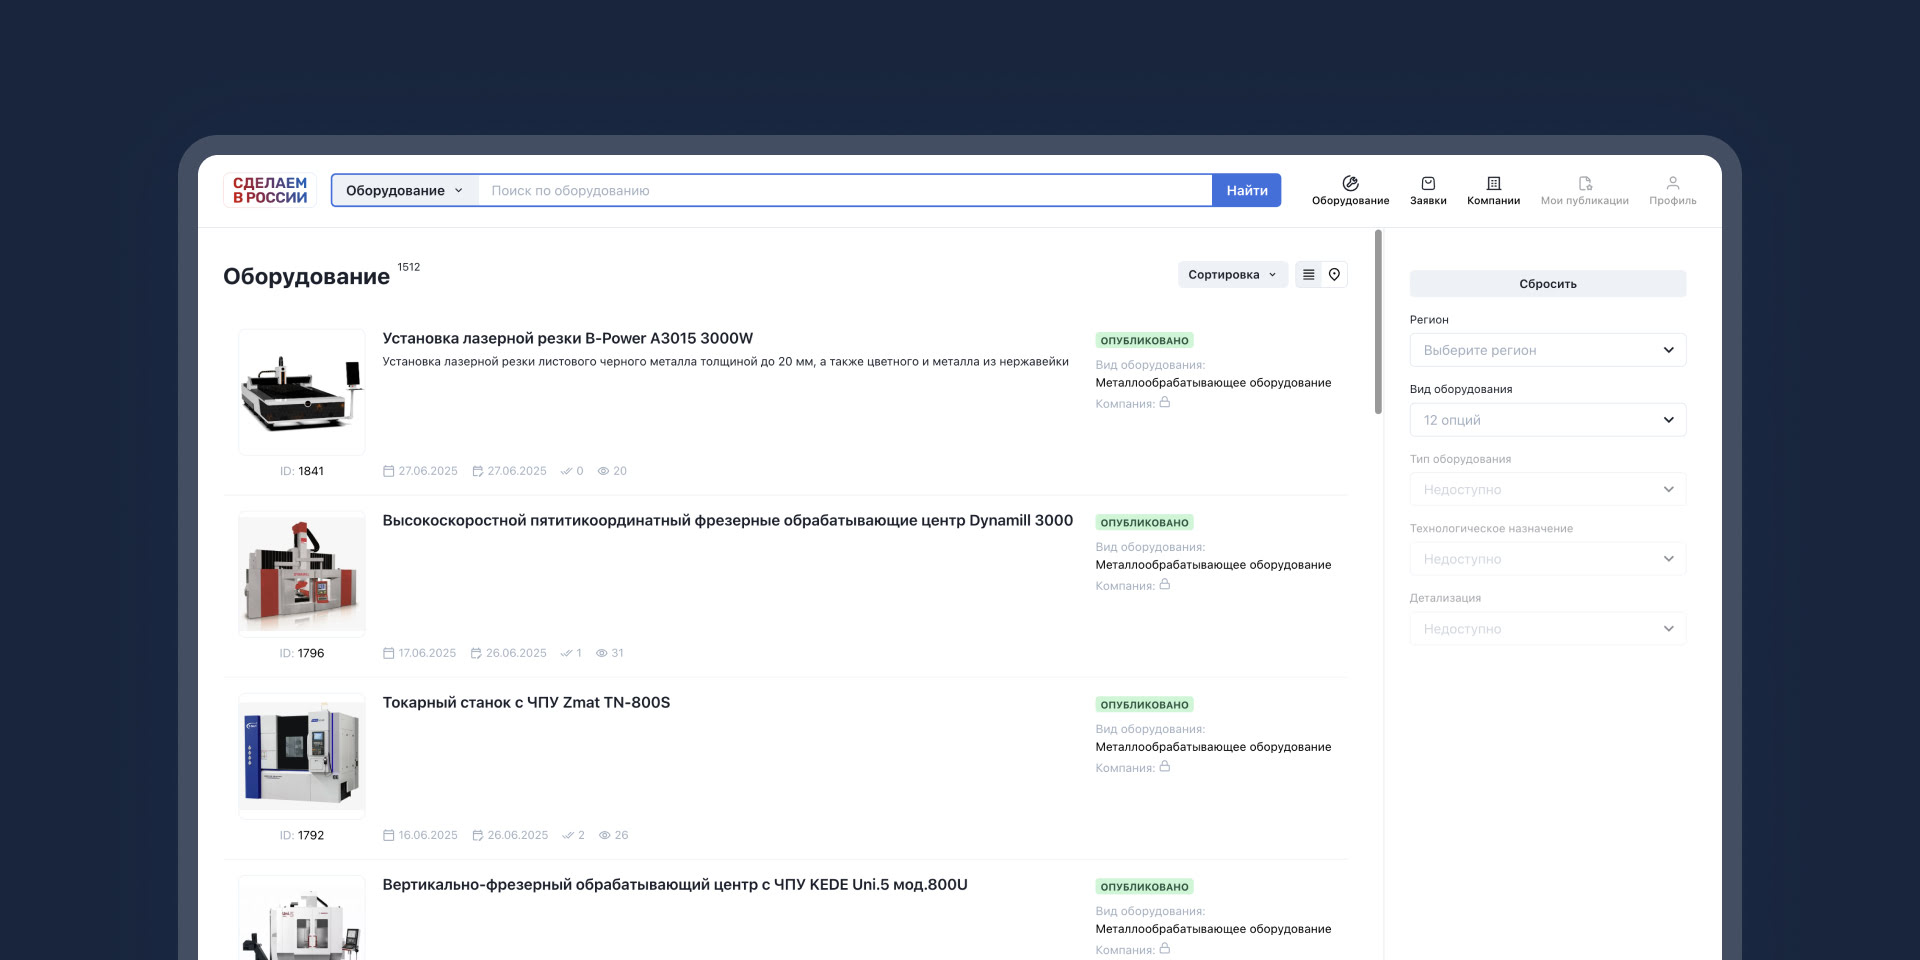The height and width of the screenshot is (960, 1920).
Task: Click lock icon in laser cutter's Компания field
Action: point(1165,403)
